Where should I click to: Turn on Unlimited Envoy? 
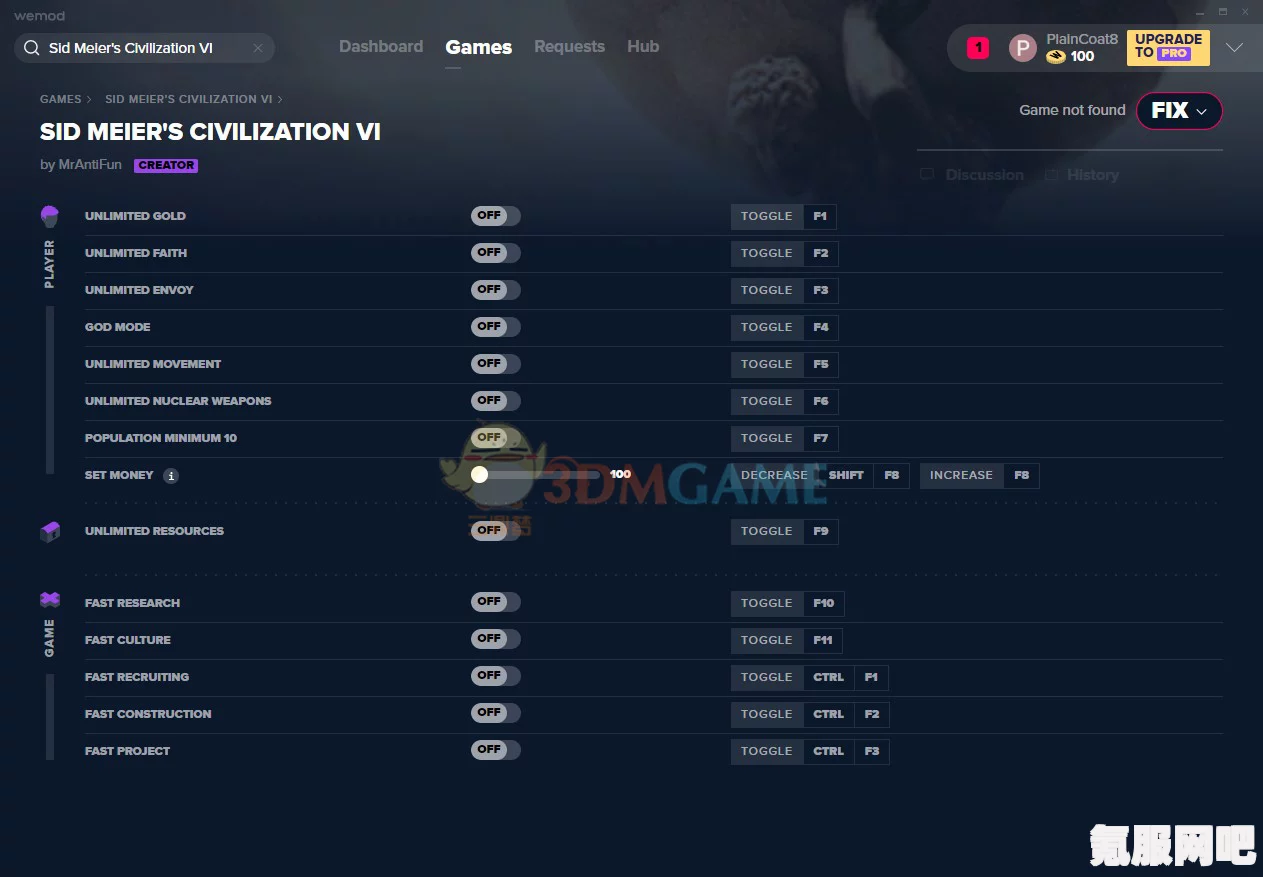tap(496, 290)
